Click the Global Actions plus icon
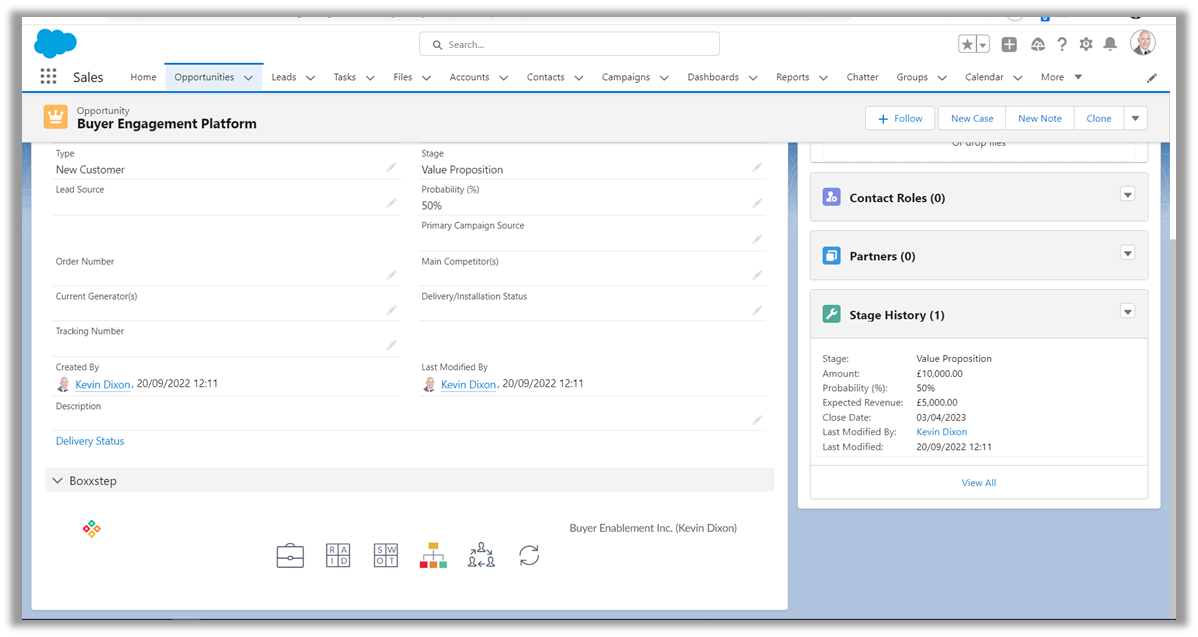This screenshot has width=1198, height=637. point(1009,44)
